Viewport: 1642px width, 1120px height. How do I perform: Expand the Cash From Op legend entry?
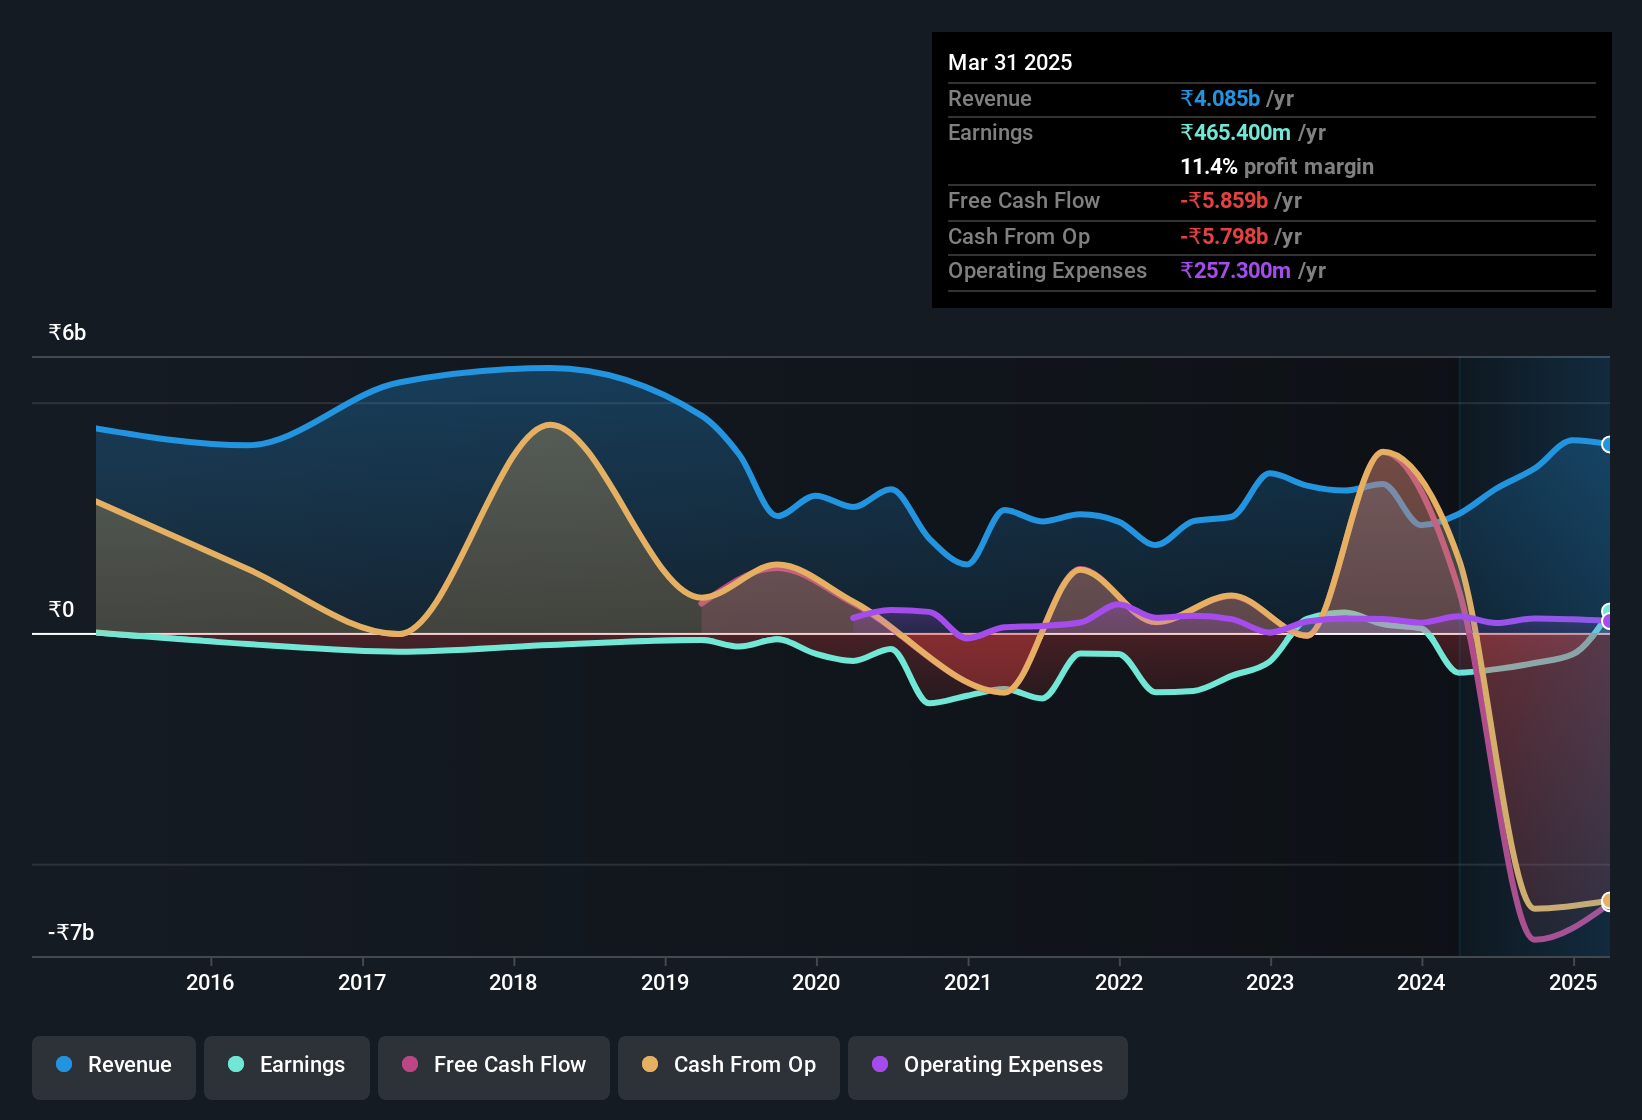(729, 1065)
